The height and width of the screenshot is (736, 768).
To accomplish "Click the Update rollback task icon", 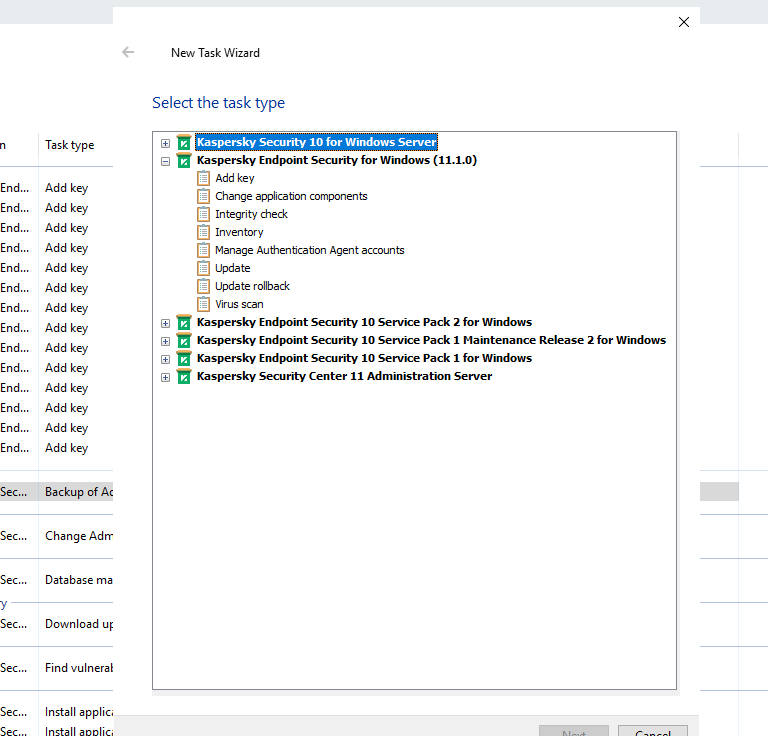I will 203,286.
